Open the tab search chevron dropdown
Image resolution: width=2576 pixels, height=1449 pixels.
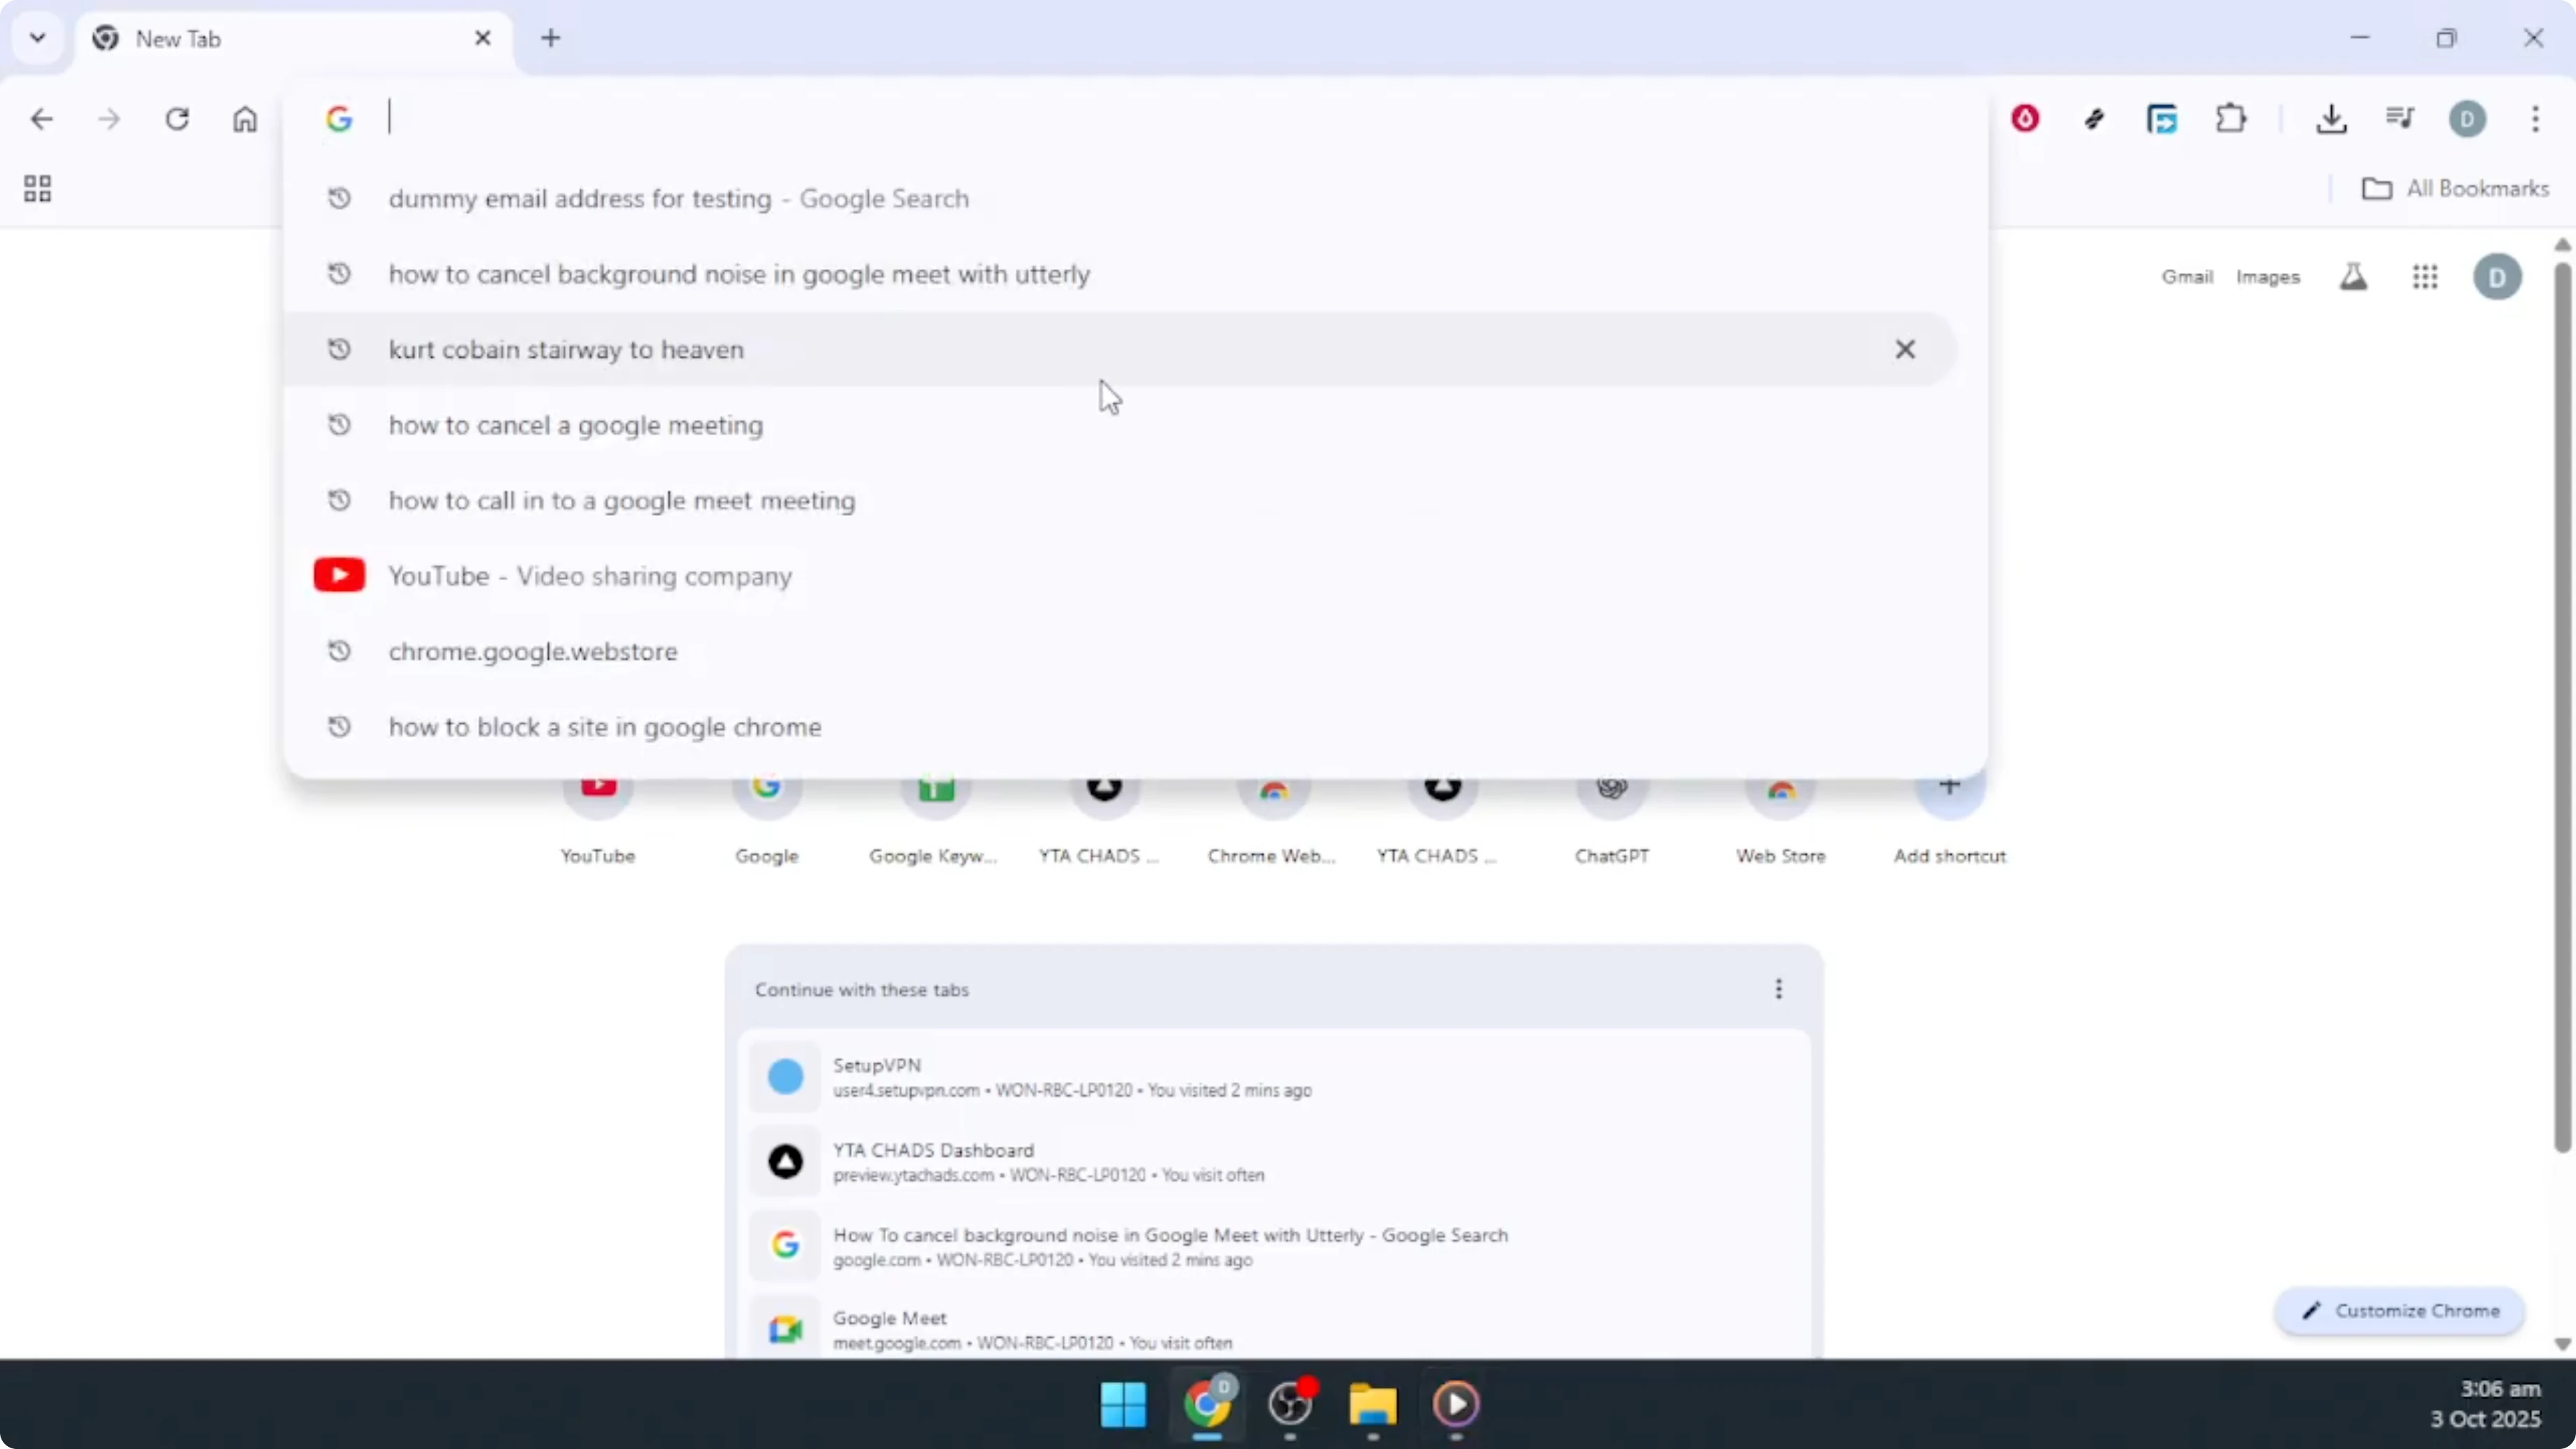[37, 38]
